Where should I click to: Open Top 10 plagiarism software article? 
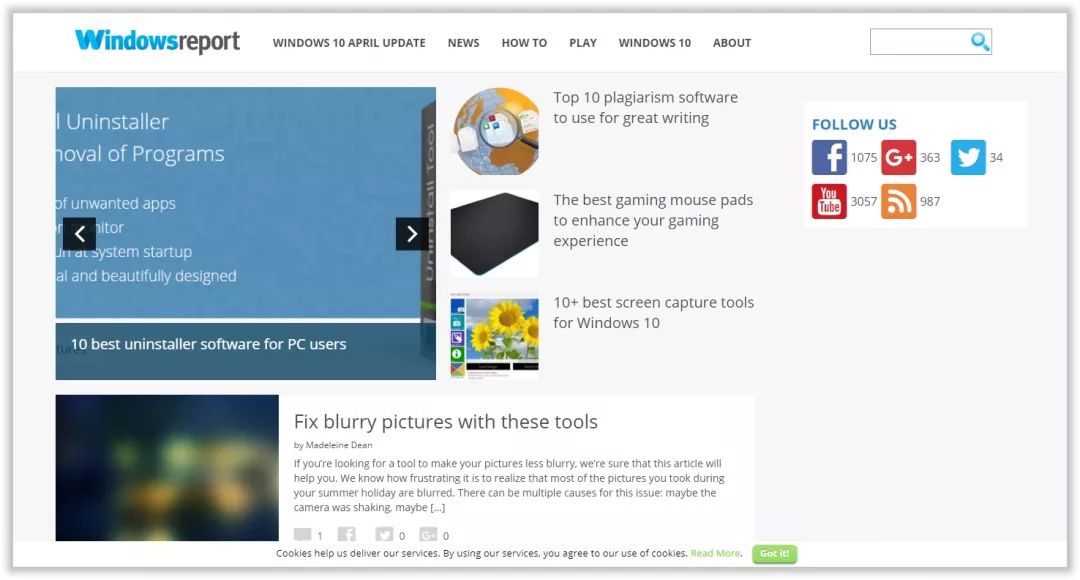click(x=645, y=107)
